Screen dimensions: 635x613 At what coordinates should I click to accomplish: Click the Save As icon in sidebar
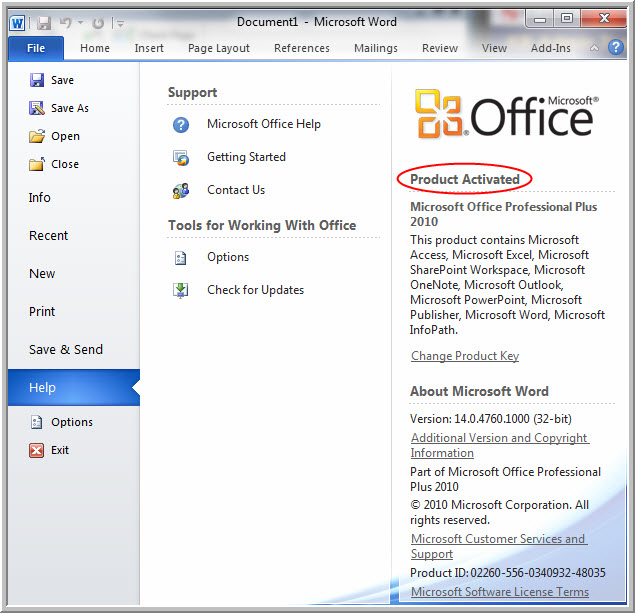pos(37,108)
